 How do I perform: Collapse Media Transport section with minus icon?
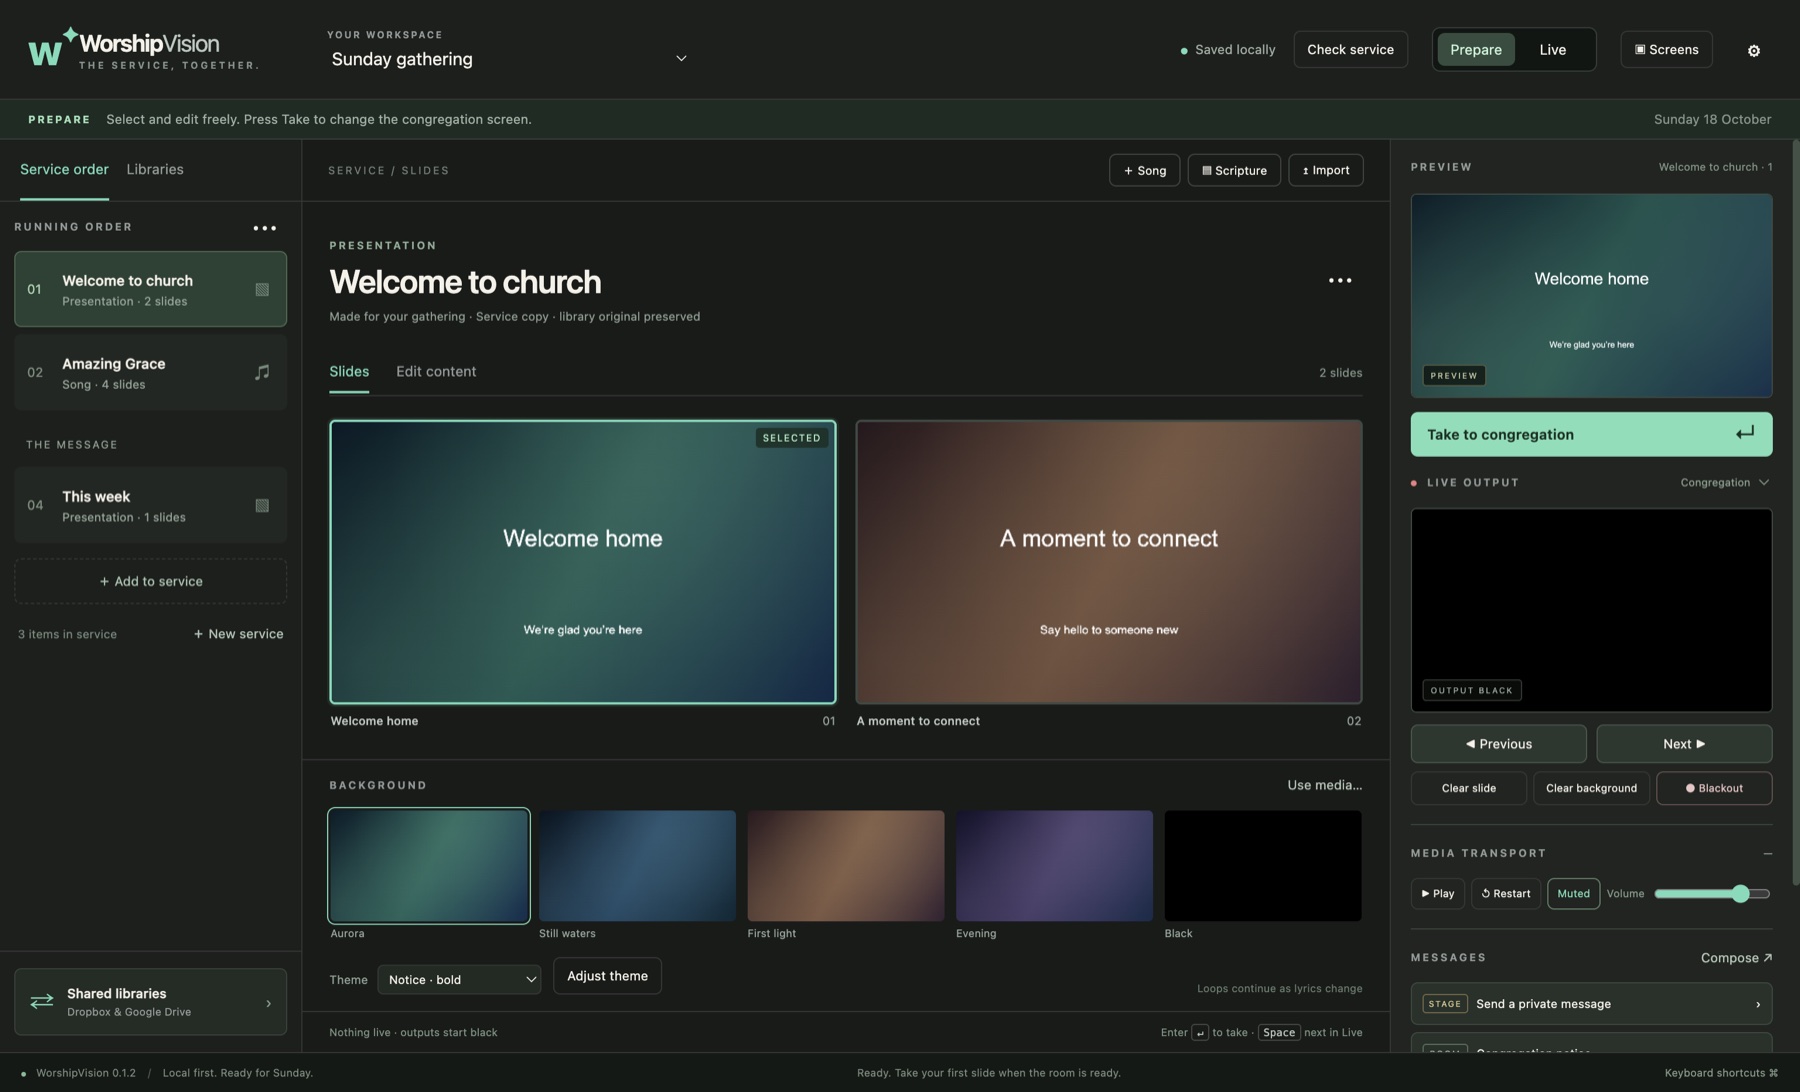pos(1767,854)
